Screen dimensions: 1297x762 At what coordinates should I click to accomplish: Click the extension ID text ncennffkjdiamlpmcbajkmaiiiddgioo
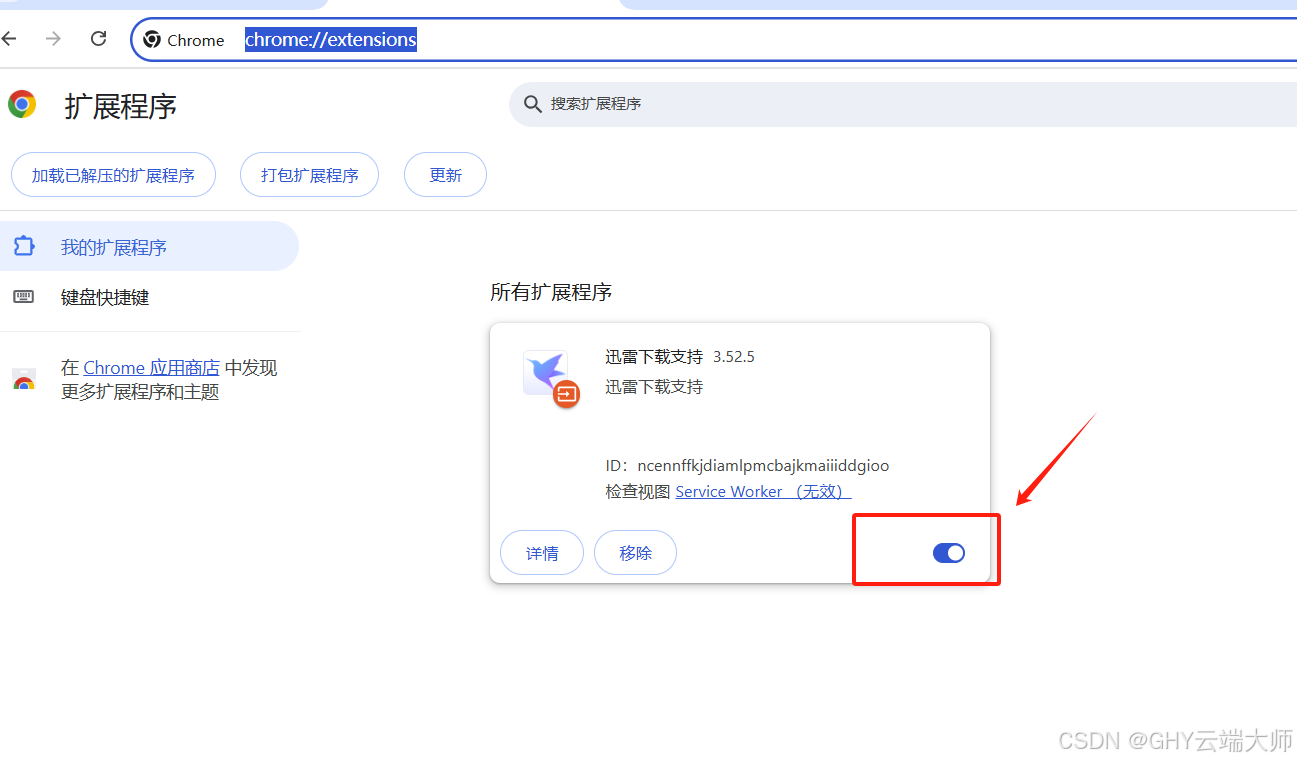[763, 466]
